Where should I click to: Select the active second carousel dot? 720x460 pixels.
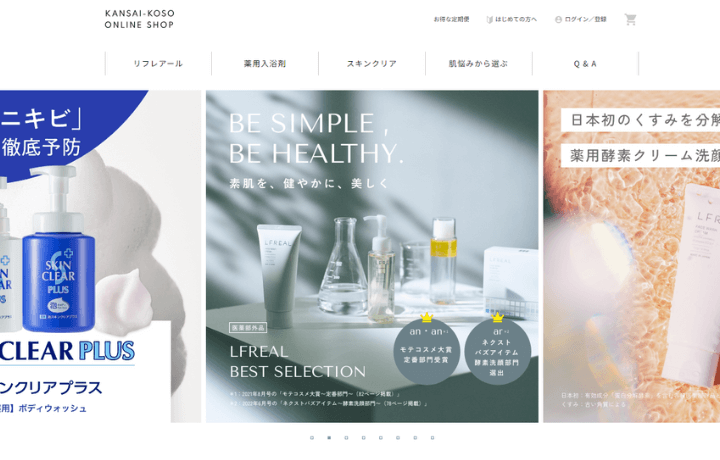pyautogui.click(x=329, y=438)
